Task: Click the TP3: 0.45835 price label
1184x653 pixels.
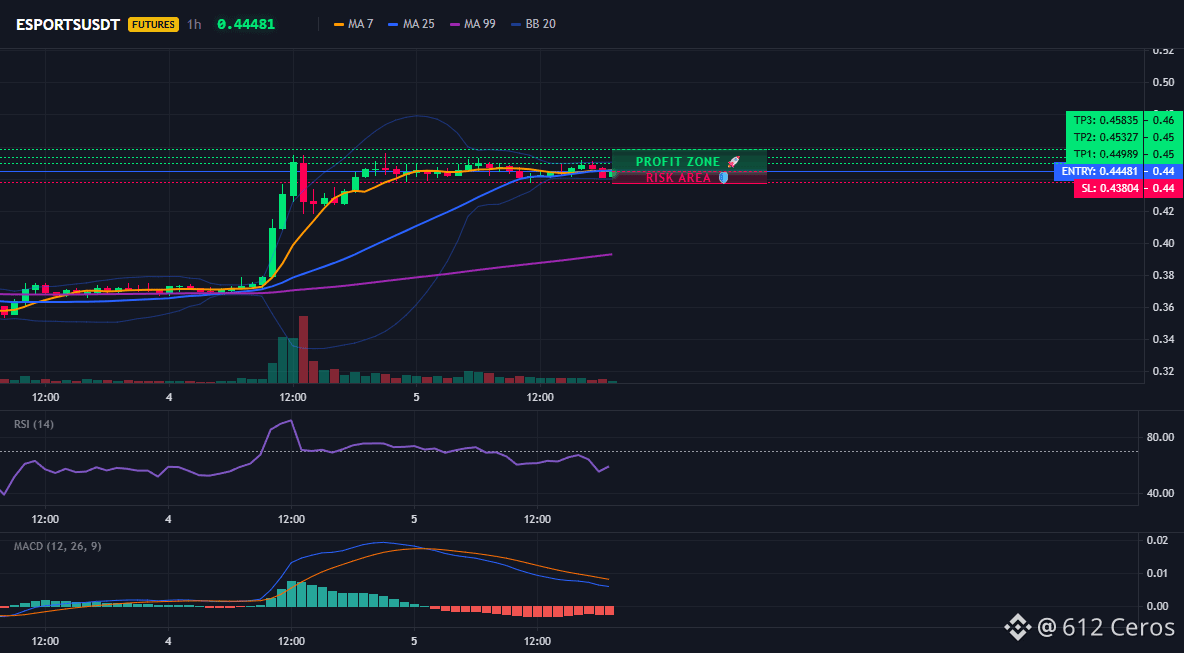Action: click(1104, 120)
